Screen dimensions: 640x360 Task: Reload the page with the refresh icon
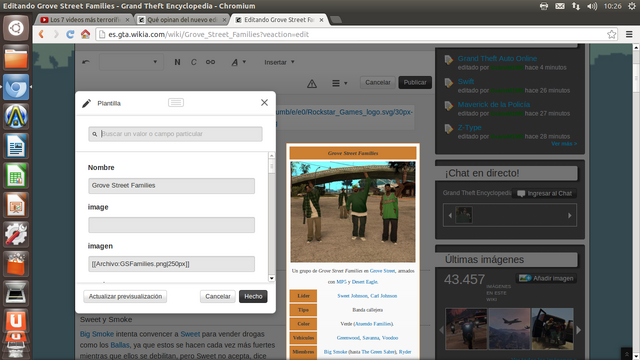pyautogui.click(x=70, y=34)
